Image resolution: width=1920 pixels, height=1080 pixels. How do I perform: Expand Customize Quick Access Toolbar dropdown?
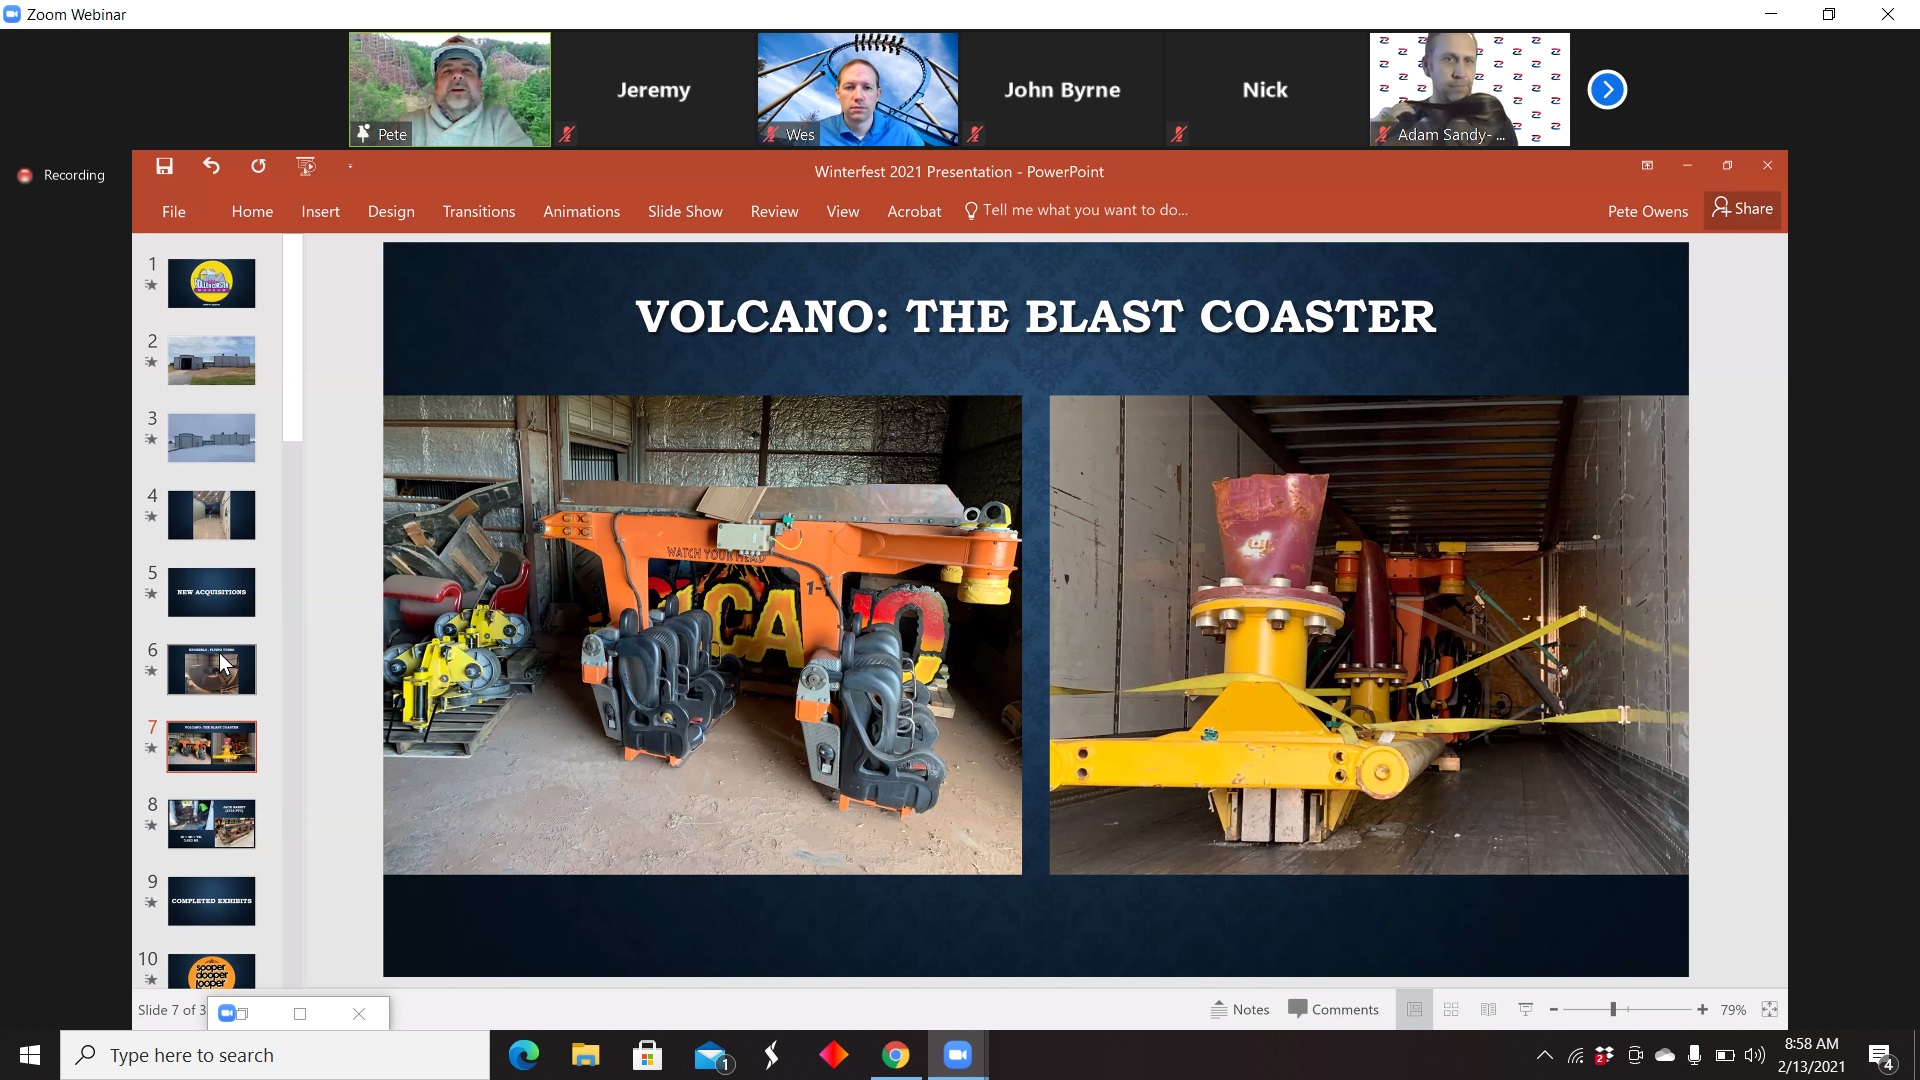(350, 167)
